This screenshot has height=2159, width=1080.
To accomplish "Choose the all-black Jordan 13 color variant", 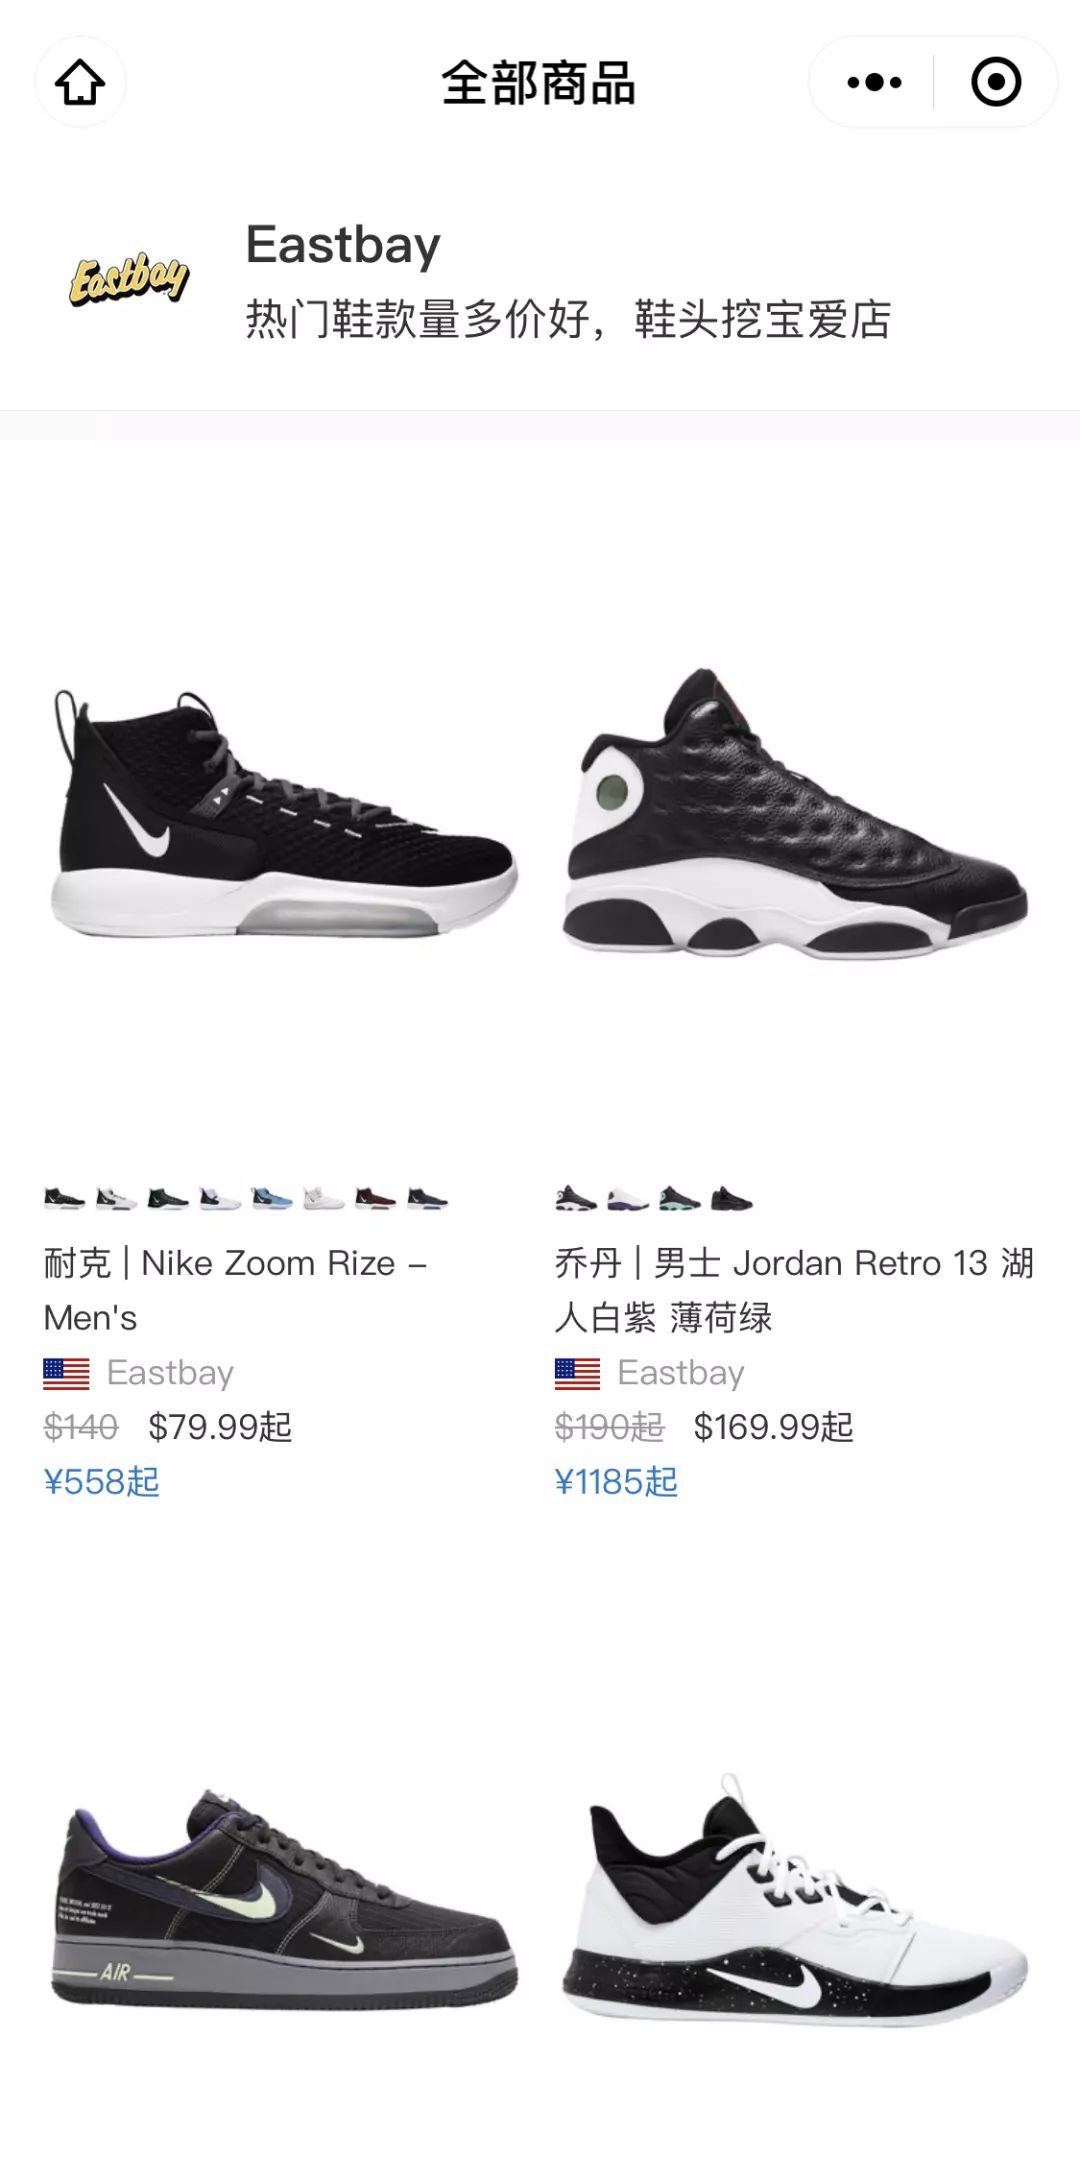I will click(x=732, y=1198).
